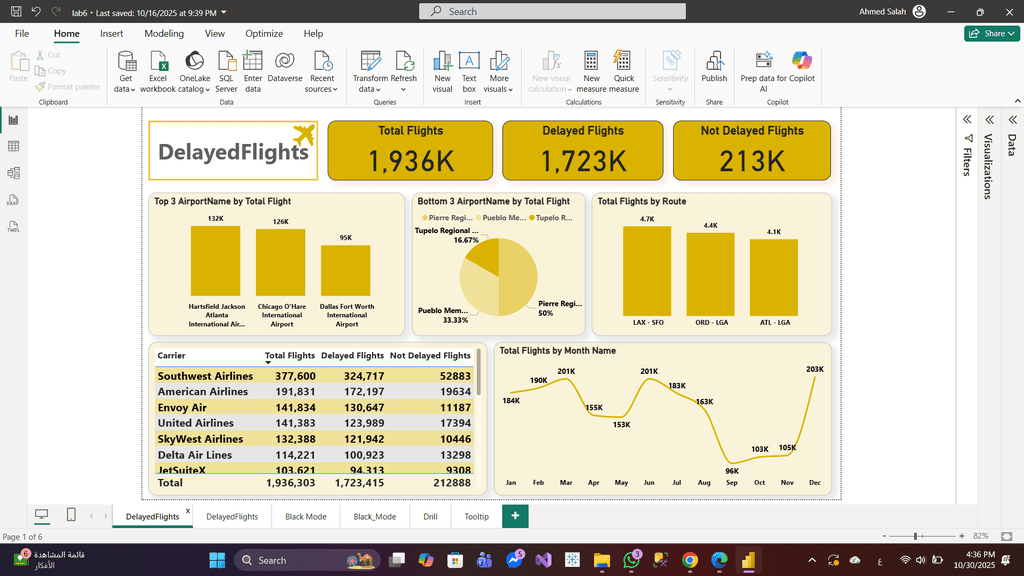Open the Modeling ribbon tab
Viewport: 1024px width, 576px height.
tap(164, 33)
